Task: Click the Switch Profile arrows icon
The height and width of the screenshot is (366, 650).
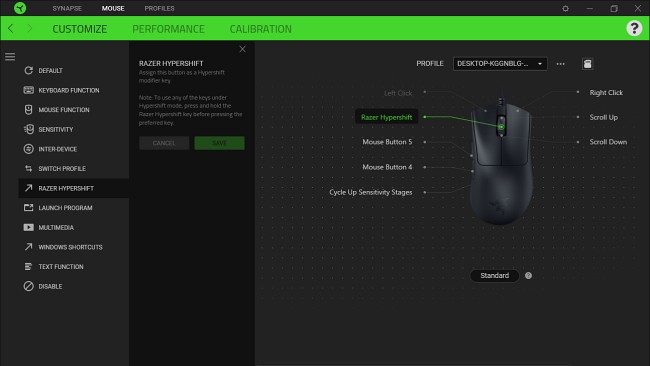Action: [x=28, y=168]
